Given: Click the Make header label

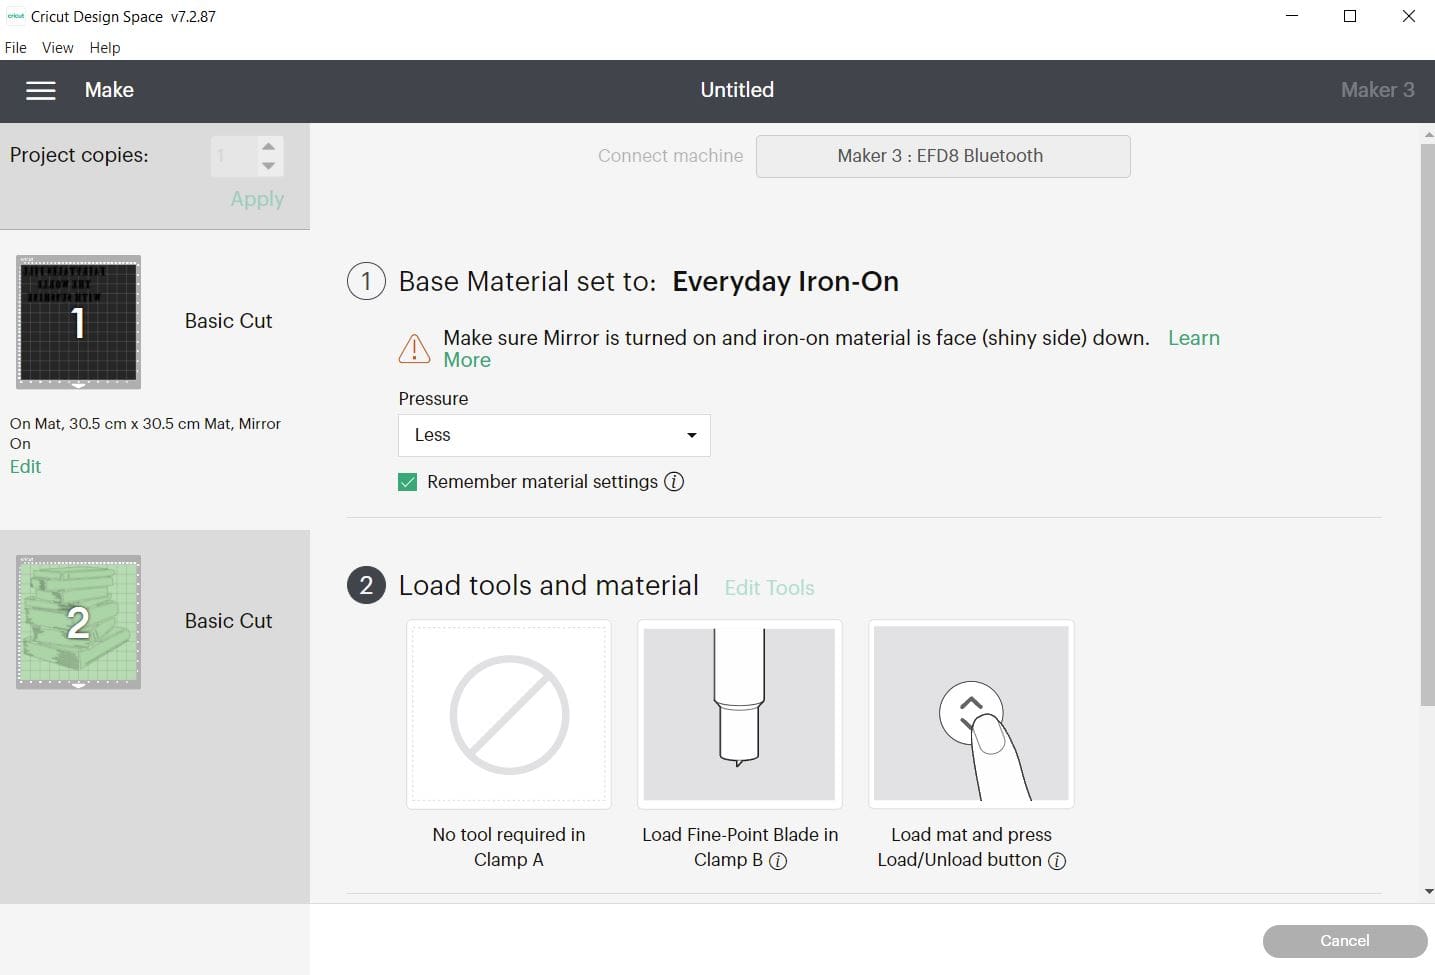Looking at the screenshot, I should coord(109,90).
